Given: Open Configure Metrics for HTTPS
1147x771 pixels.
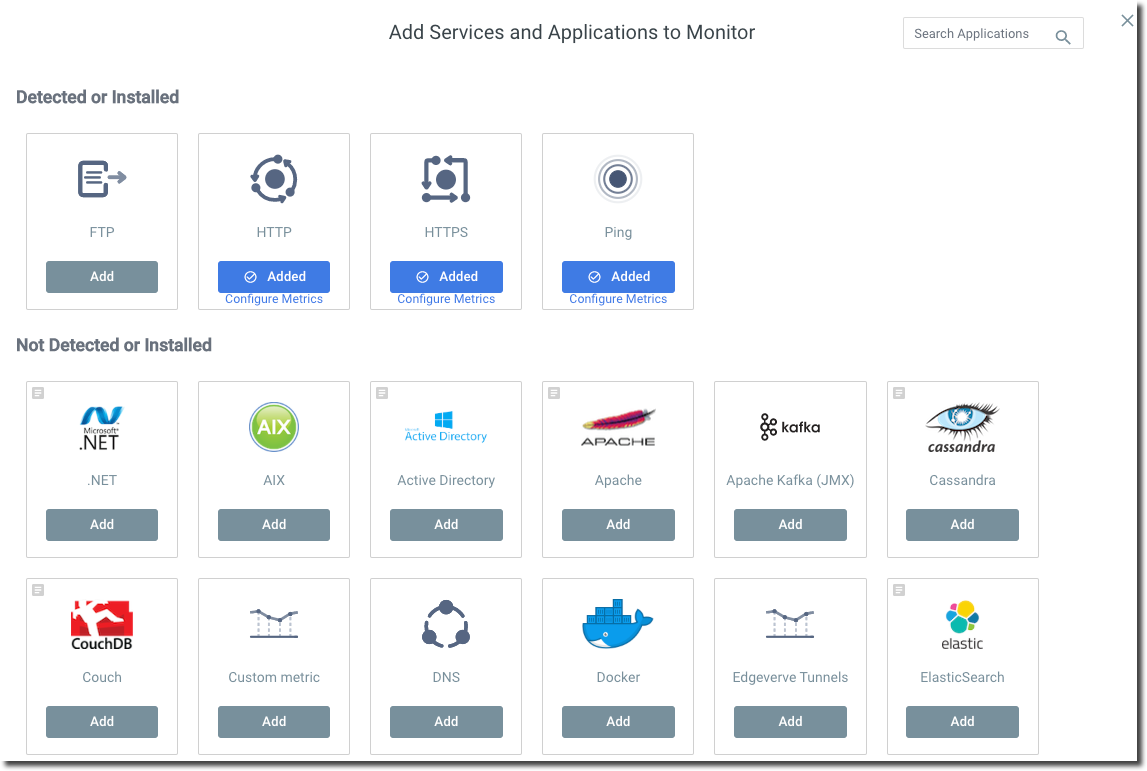Looking at the screenshot, I should coord(445,299).
